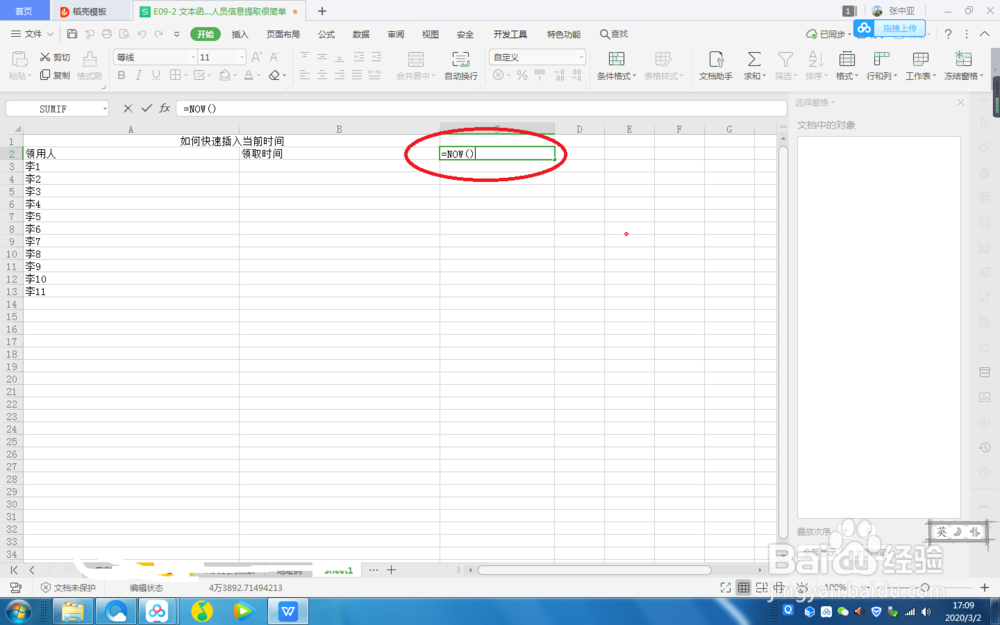Open the Developer Tools (开发工具) tab
Viewport: 1000px width, 625px height.
tap(510, 34)
